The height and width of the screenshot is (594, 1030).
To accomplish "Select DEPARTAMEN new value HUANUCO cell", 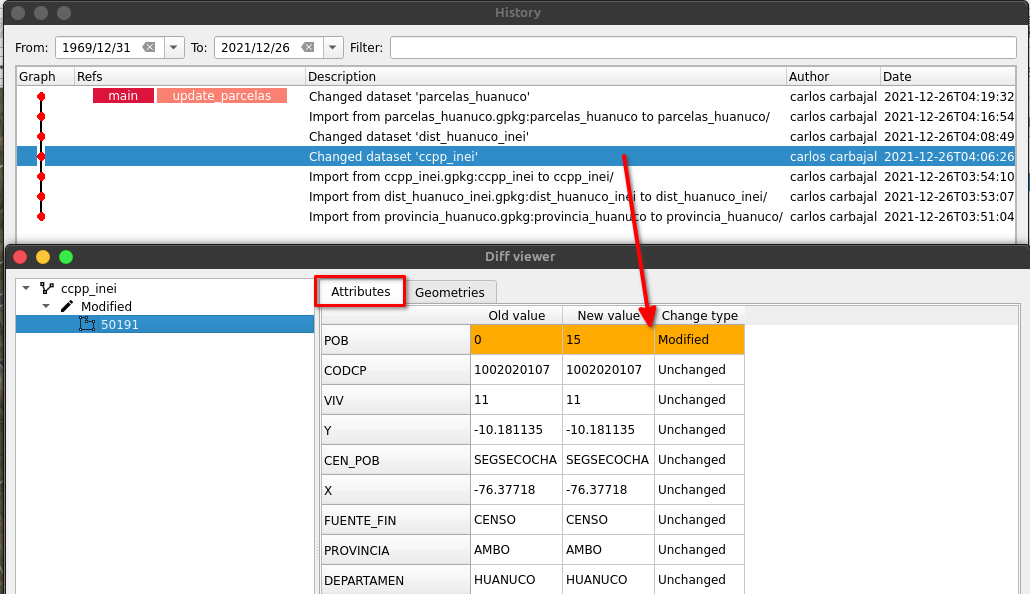I will (608, 580).
